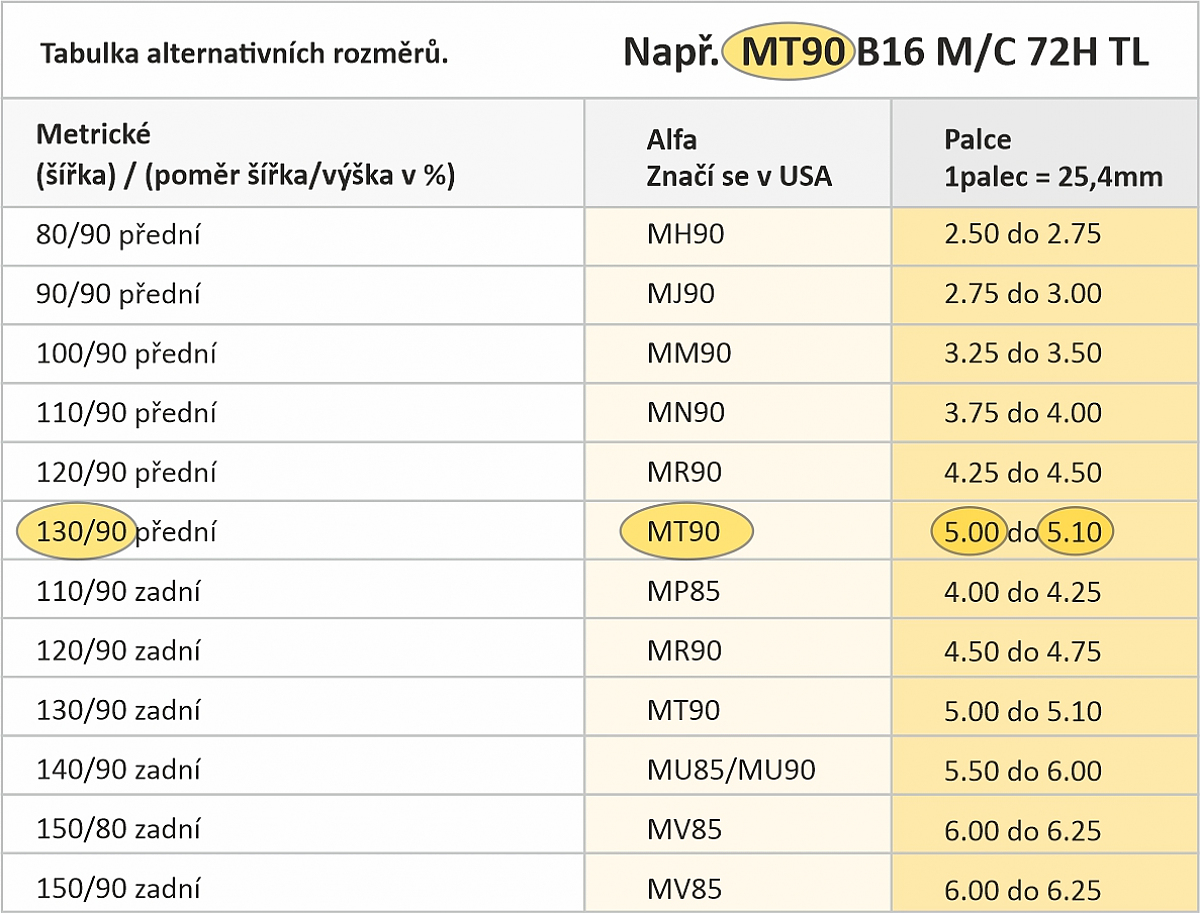Click the highlighted 5.00 value
1200x913 pixels.
(x=970, y=531)
